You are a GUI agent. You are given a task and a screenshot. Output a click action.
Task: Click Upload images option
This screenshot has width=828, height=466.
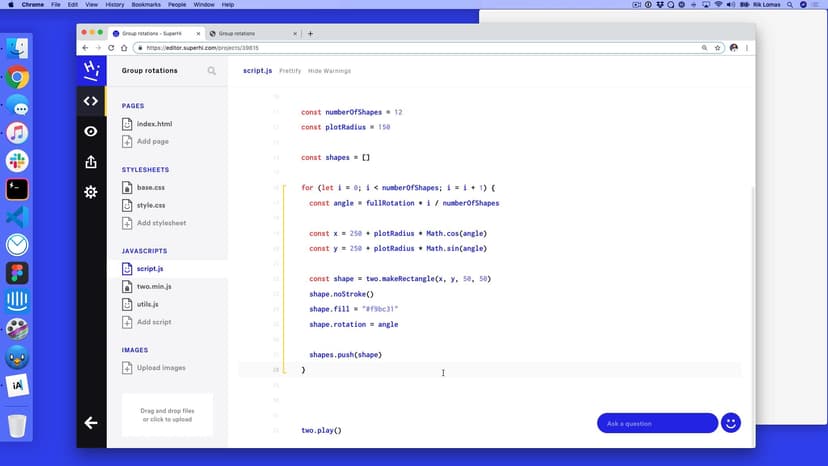point(161,368)
